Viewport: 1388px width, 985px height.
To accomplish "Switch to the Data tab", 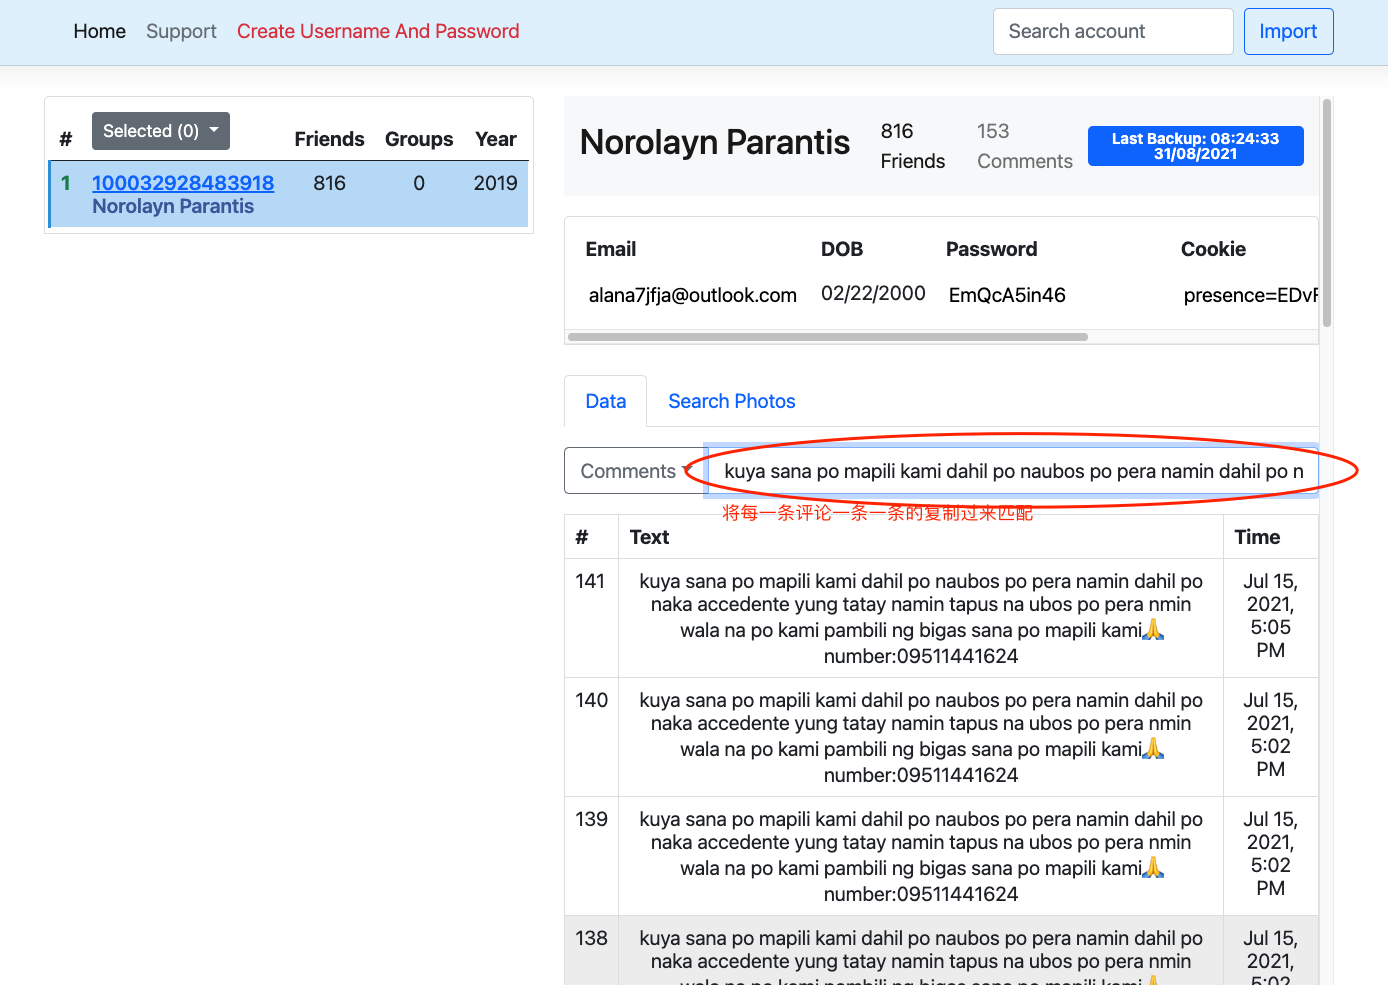I will [605, 401].
